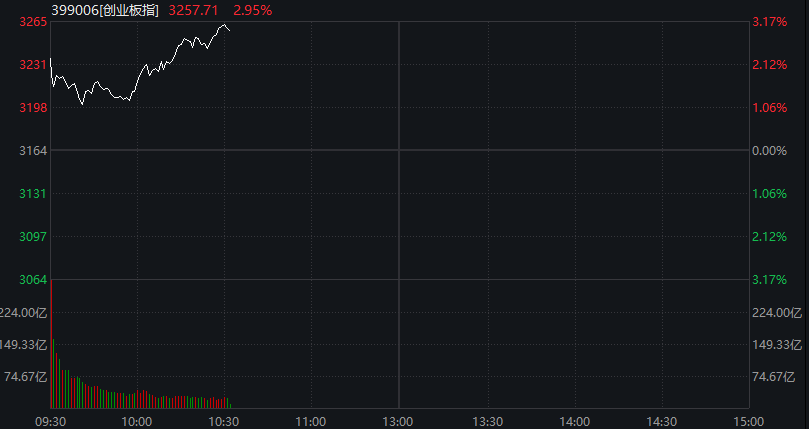Select the 11:00 time axis marker
Screen dimensions: 809x429
click(x=311, y=422)
